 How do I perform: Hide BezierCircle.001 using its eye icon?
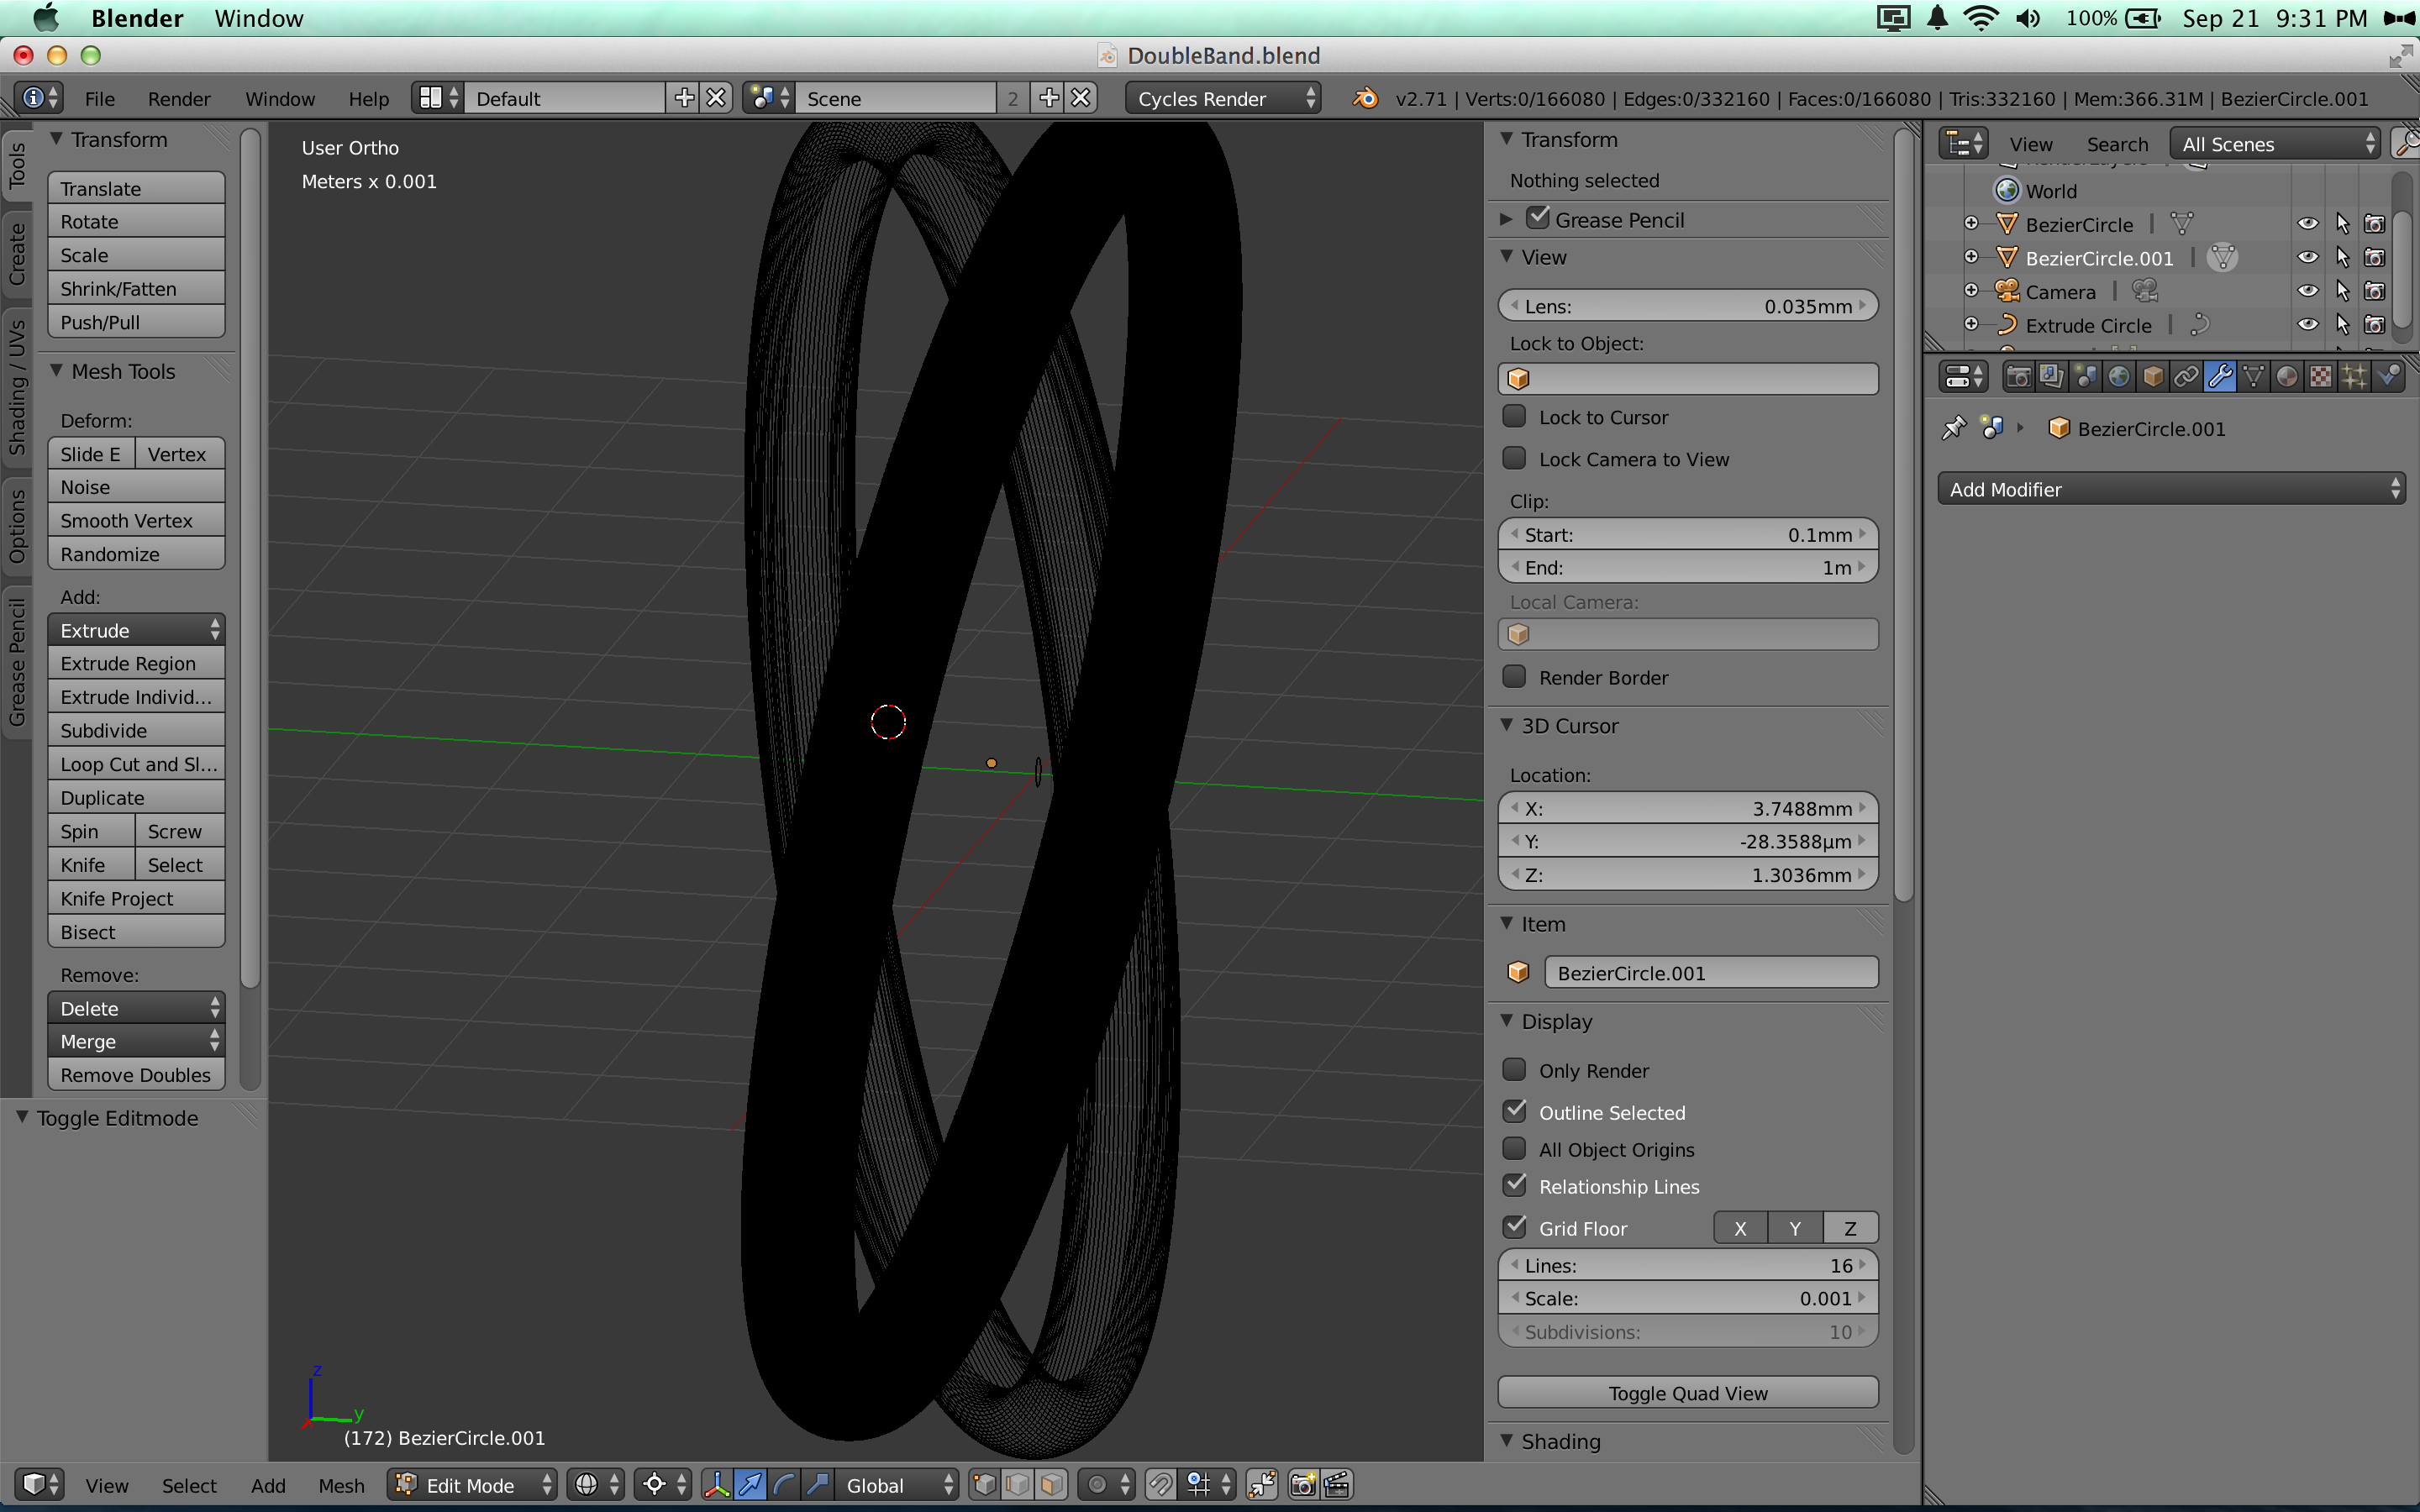[x=2308, y=257]
